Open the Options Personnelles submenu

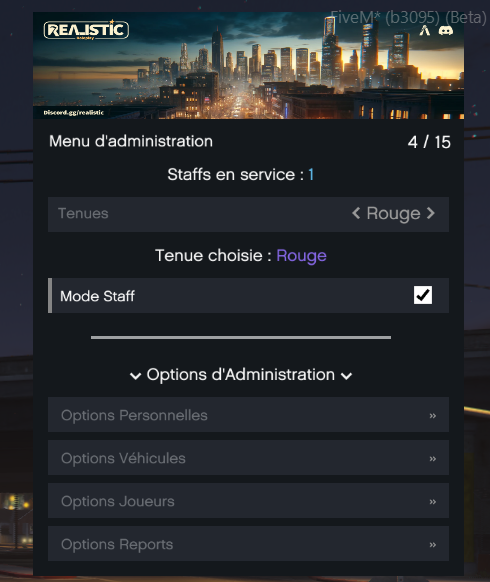[248, 415]
